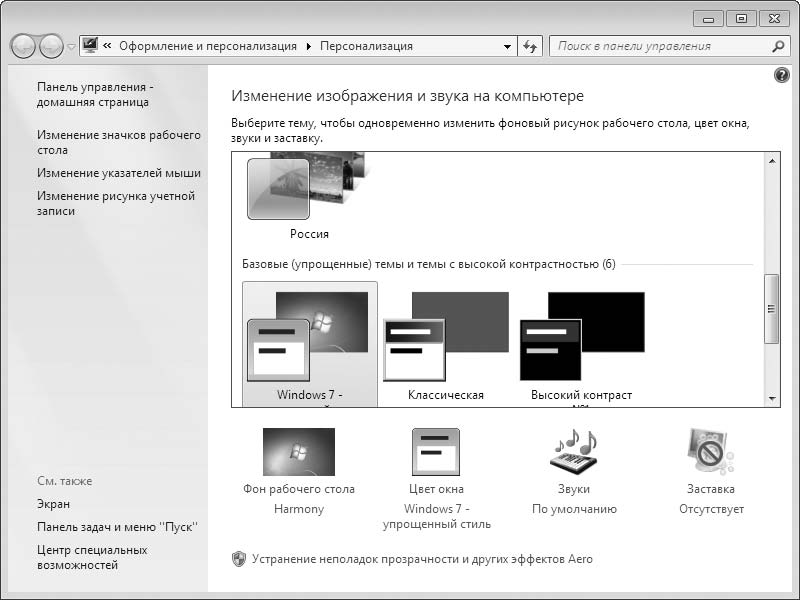Click the Back navigation arrow button
800x600 pixels.
pyautogui.click(x=23, y=46)
